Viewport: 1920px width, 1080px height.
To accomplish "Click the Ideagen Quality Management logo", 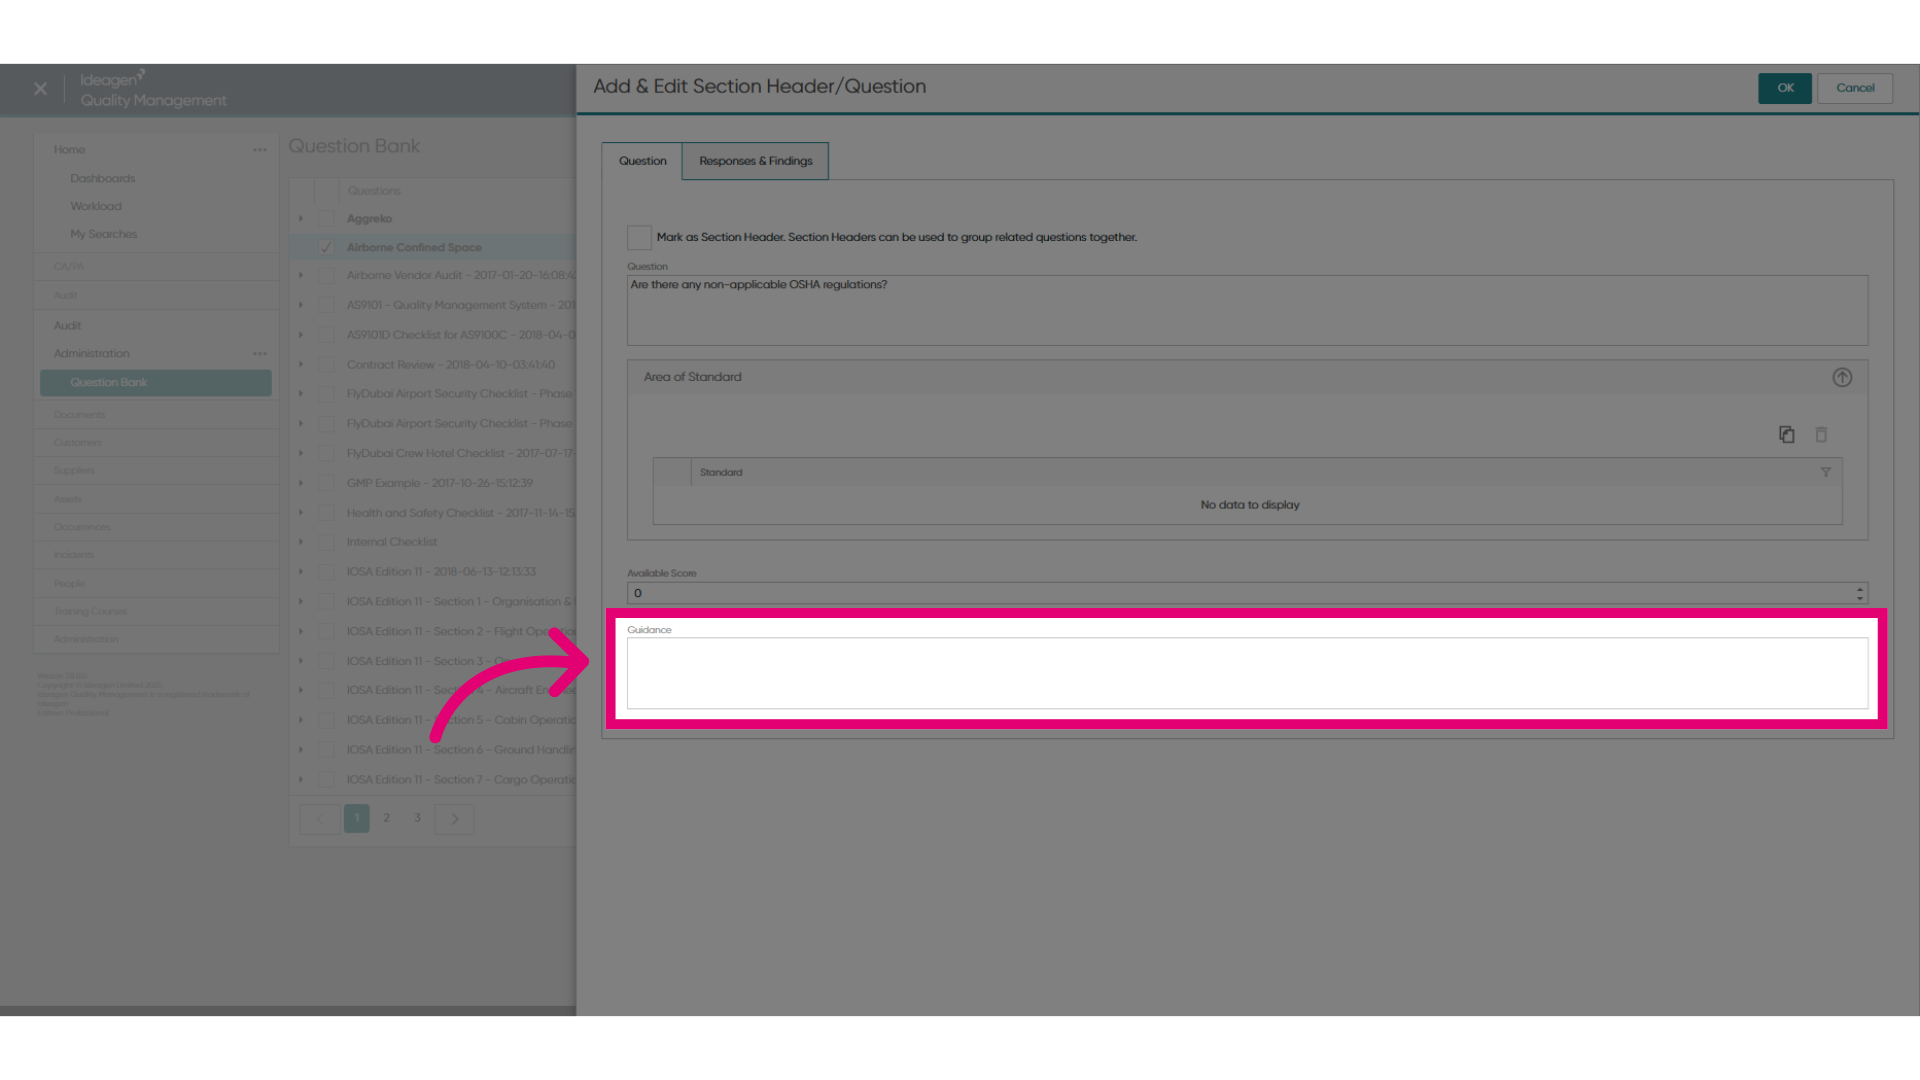I will click(153, 90).
